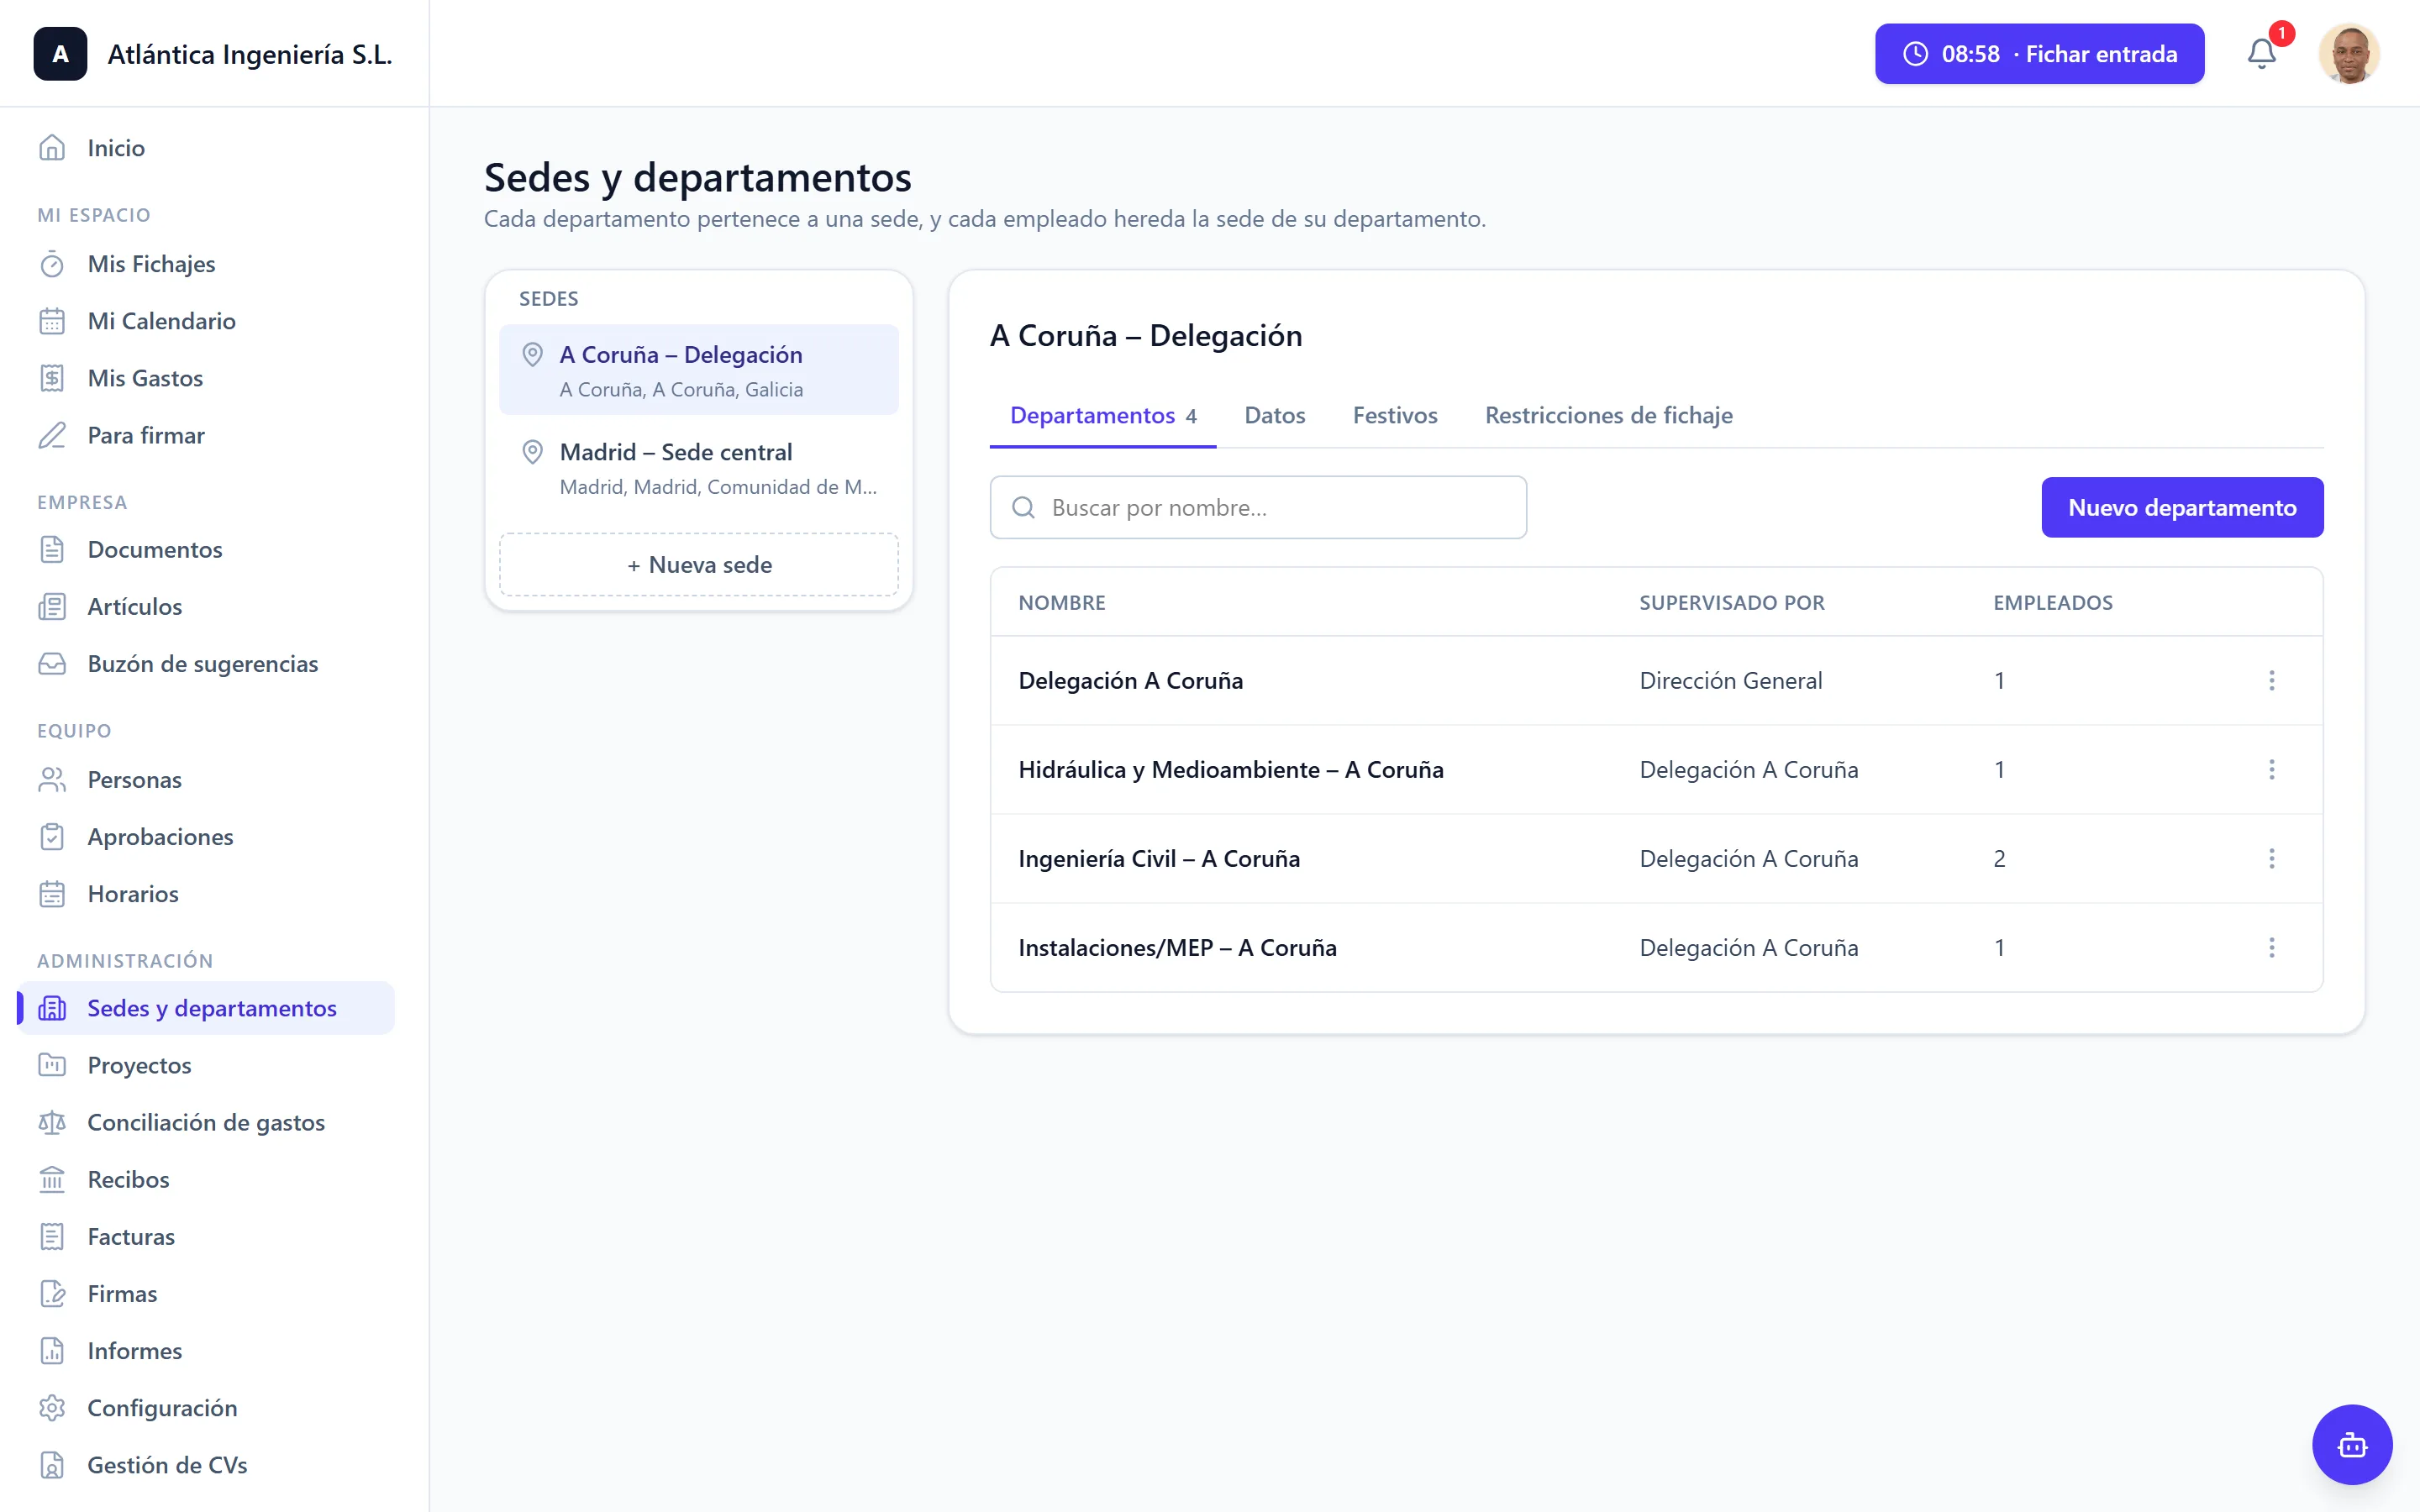Click the Personas users icon

[x=52, y=779]
